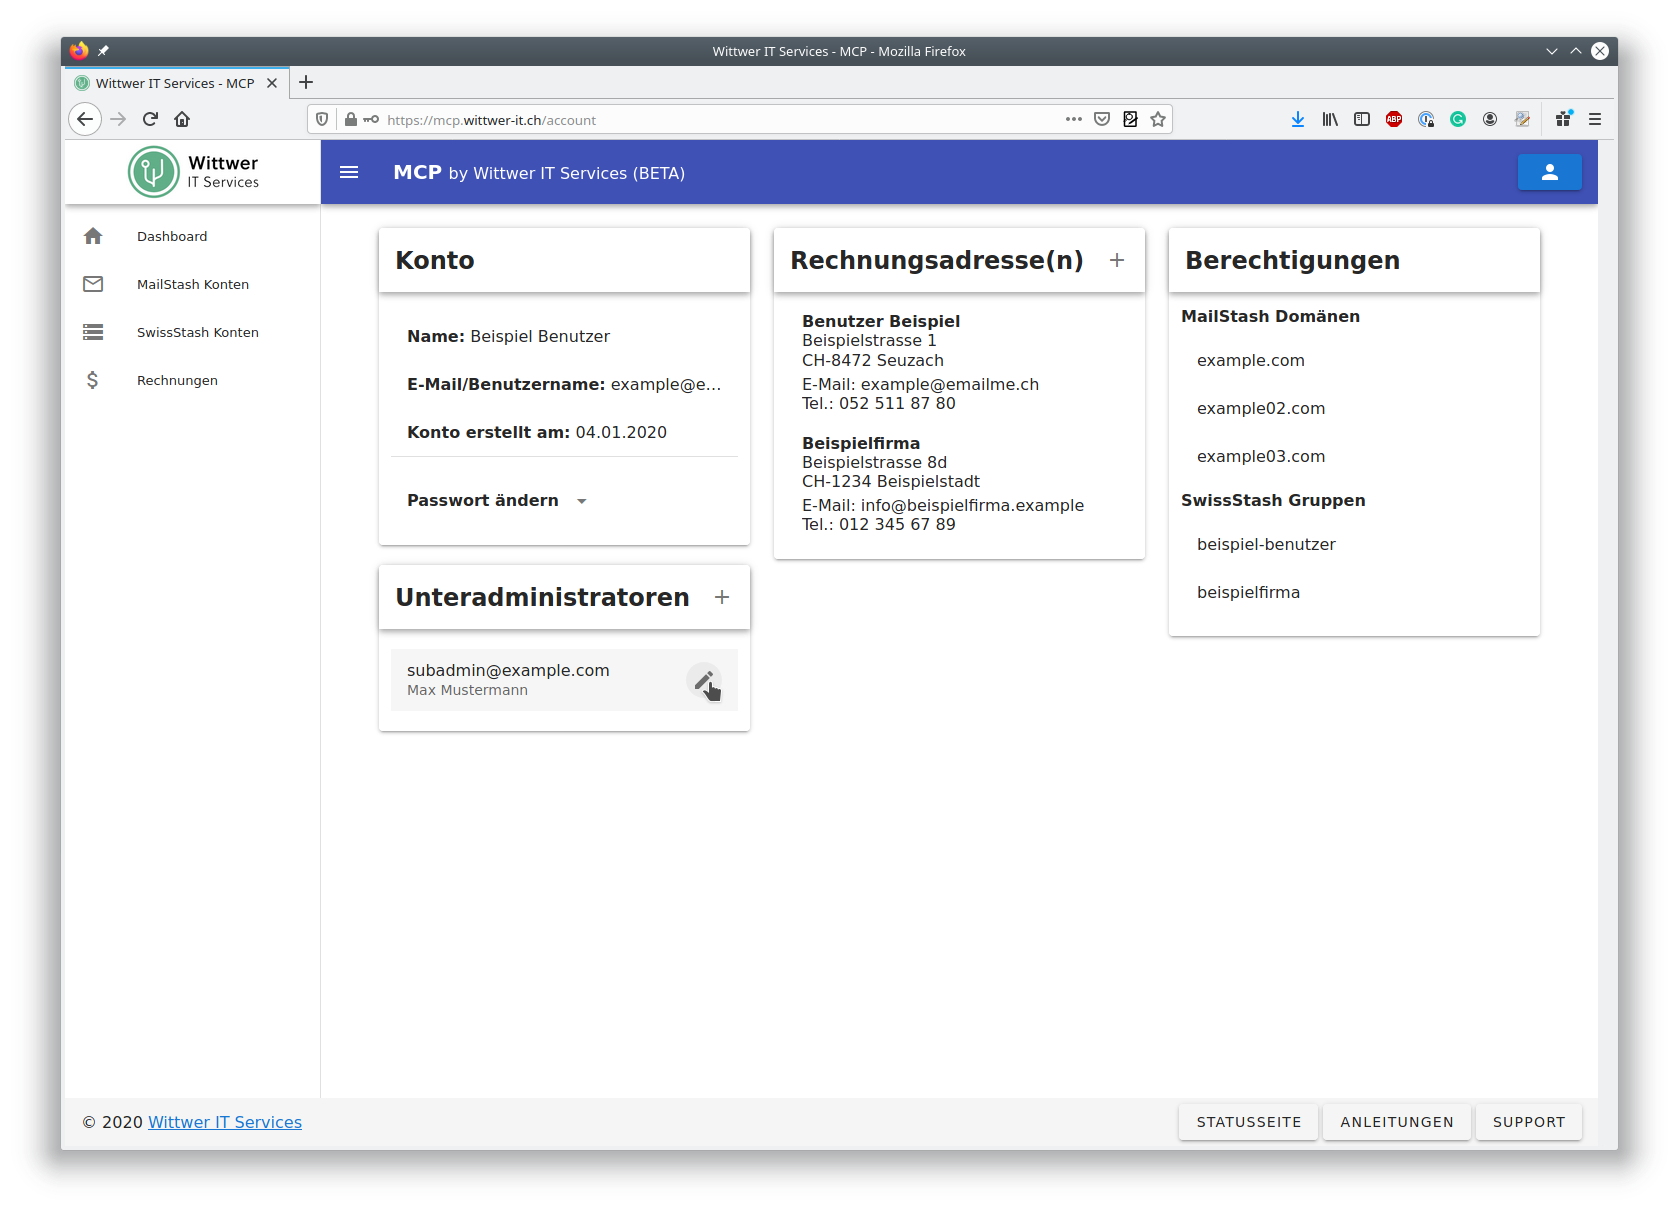Open the hamburger navigation menu
This screenshot has height=1211, width=1679.
pyautogui.click(x=349, y=172)
